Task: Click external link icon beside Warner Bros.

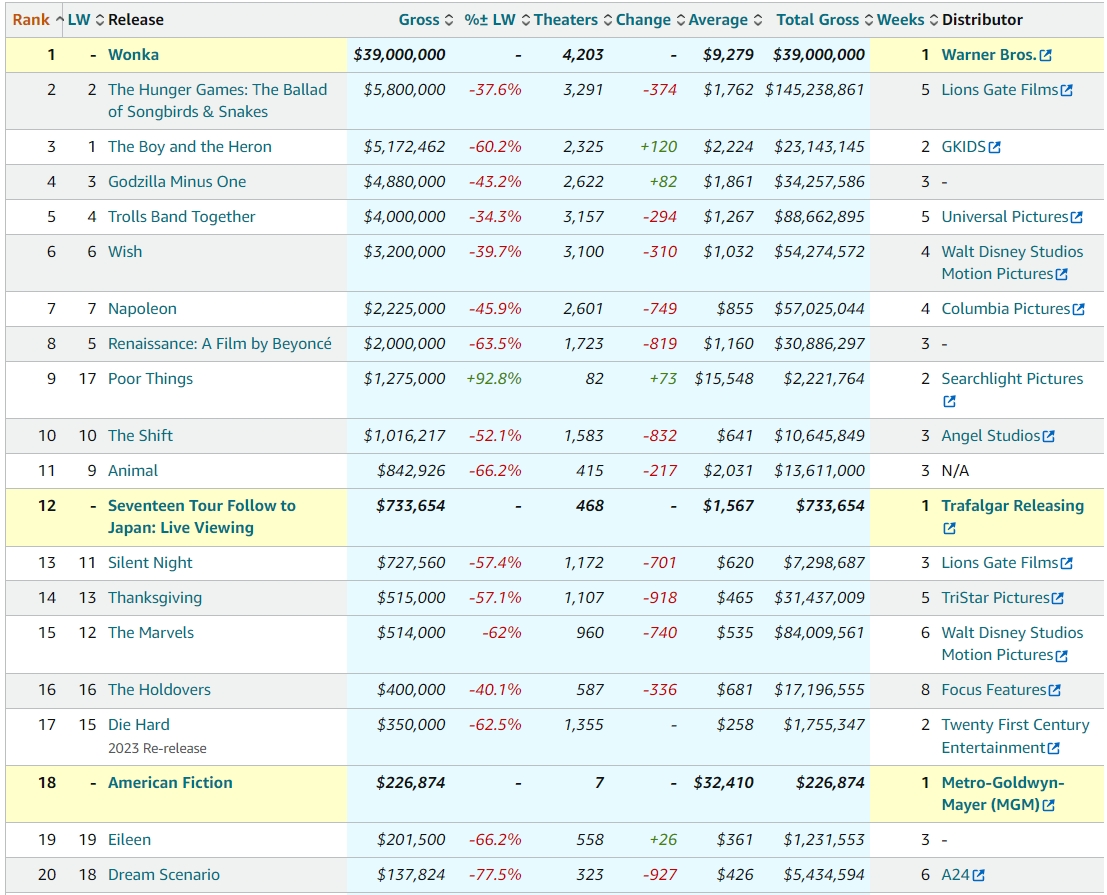Action: [1046, 55]
